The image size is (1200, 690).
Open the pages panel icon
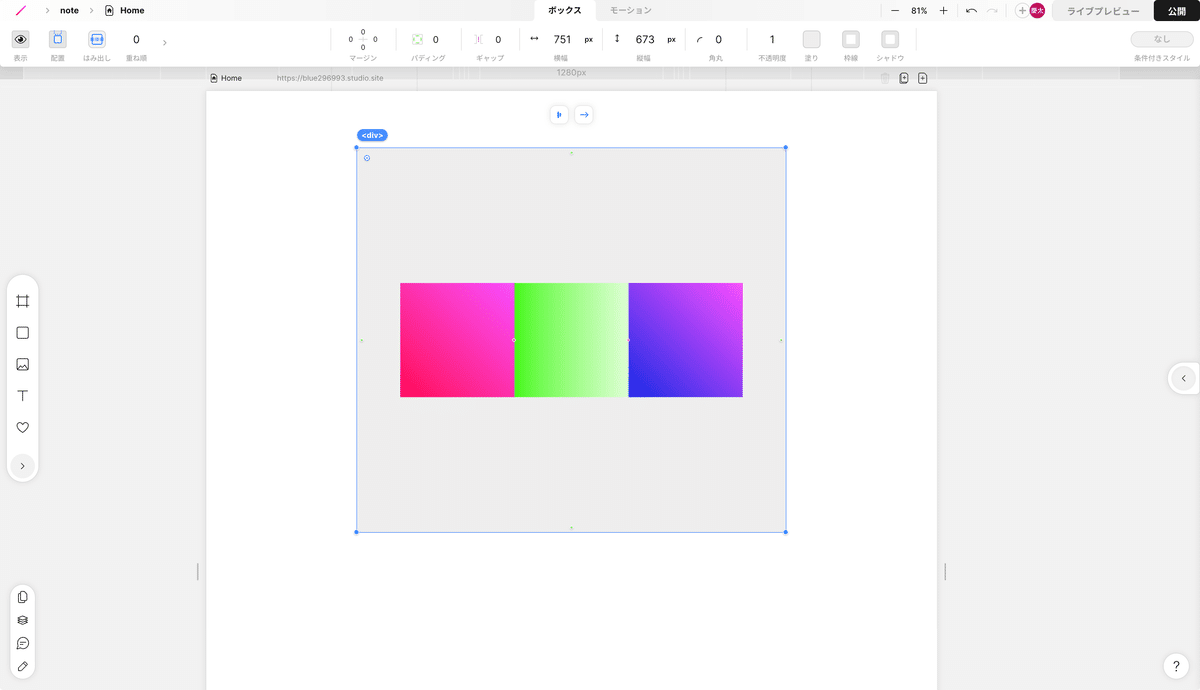22,597
